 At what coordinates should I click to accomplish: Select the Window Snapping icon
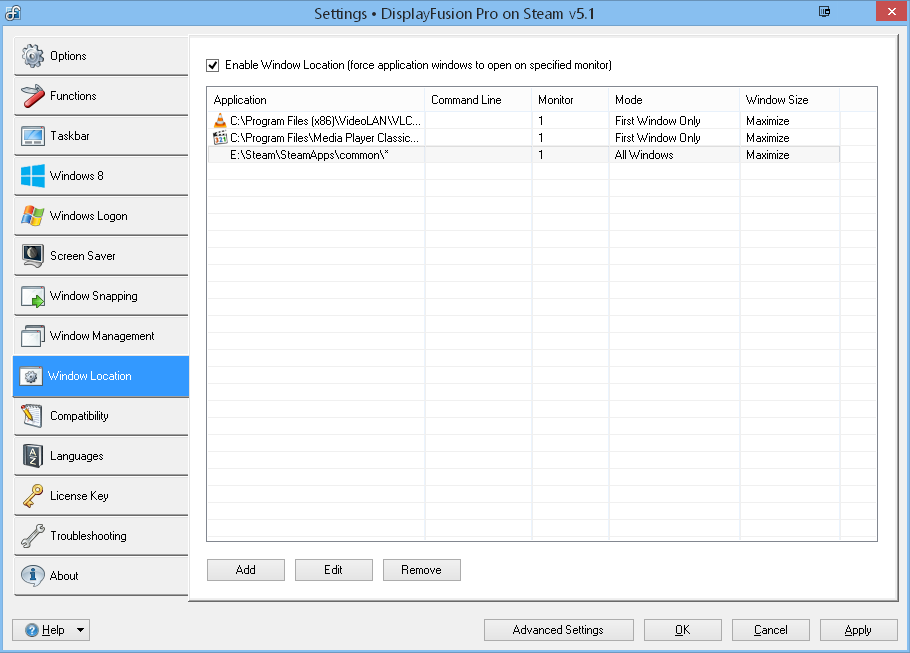tap(33, 296)
